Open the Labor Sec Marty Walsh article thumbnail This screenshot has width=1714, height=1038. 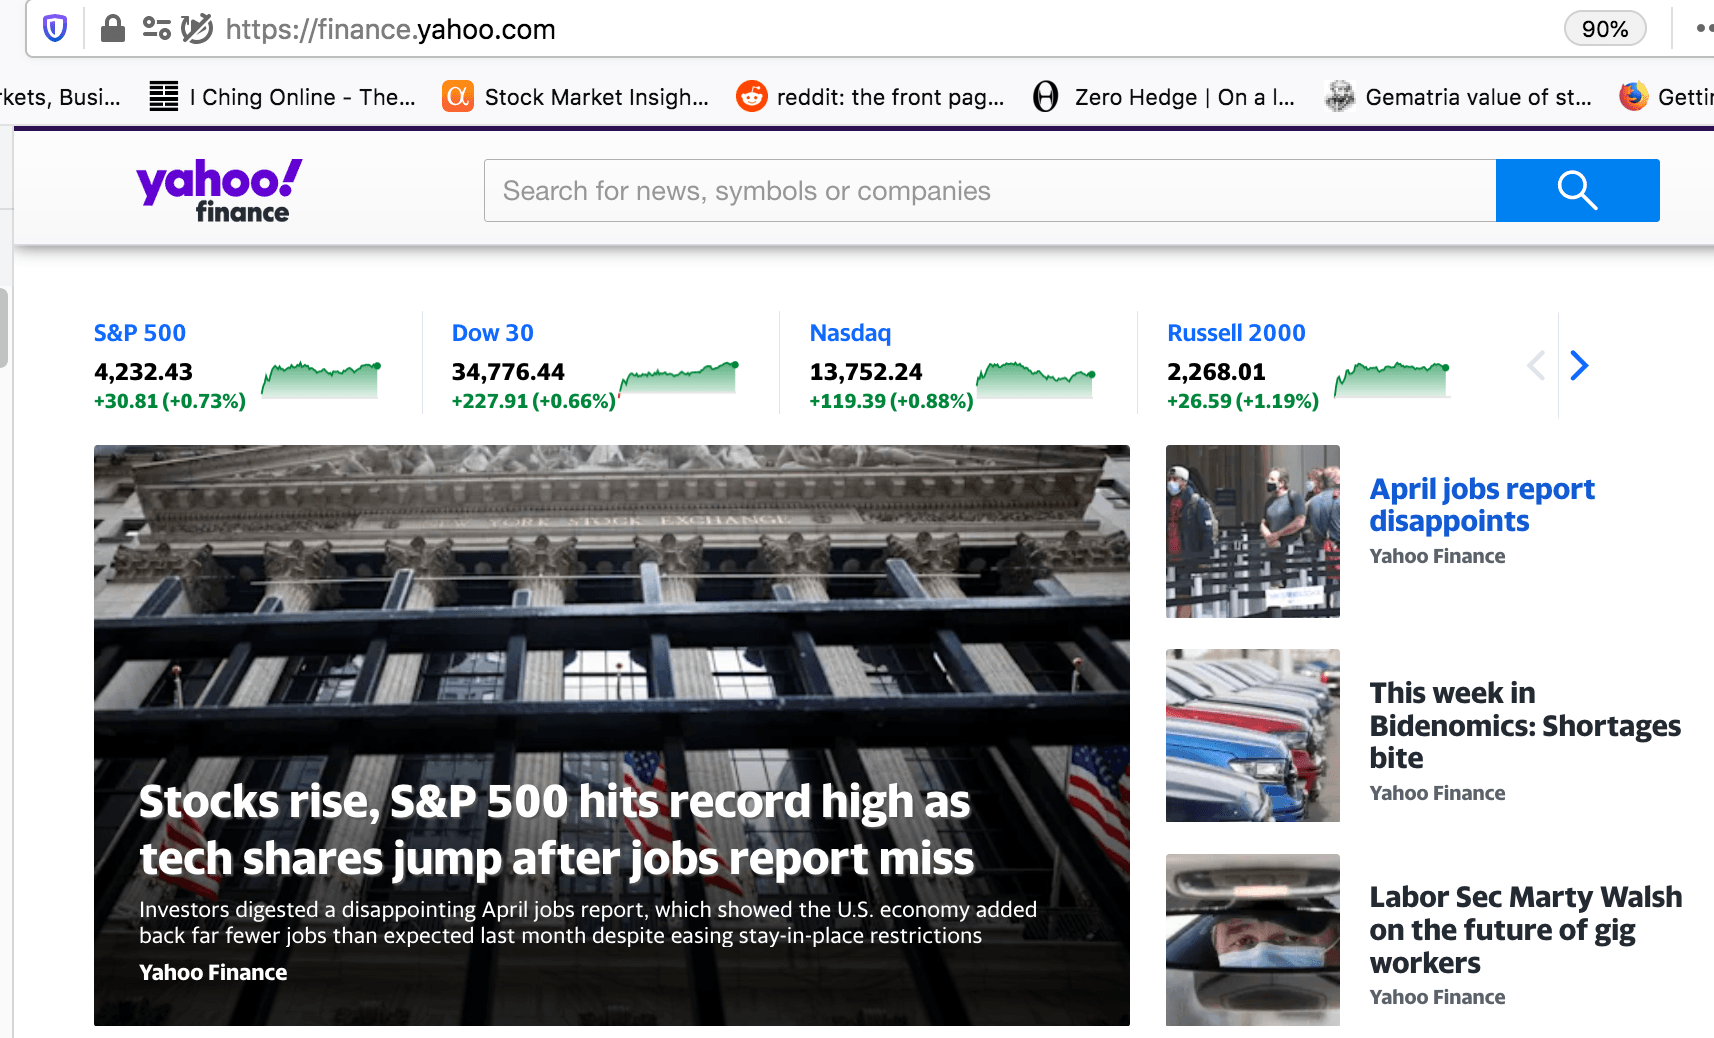1252,939
